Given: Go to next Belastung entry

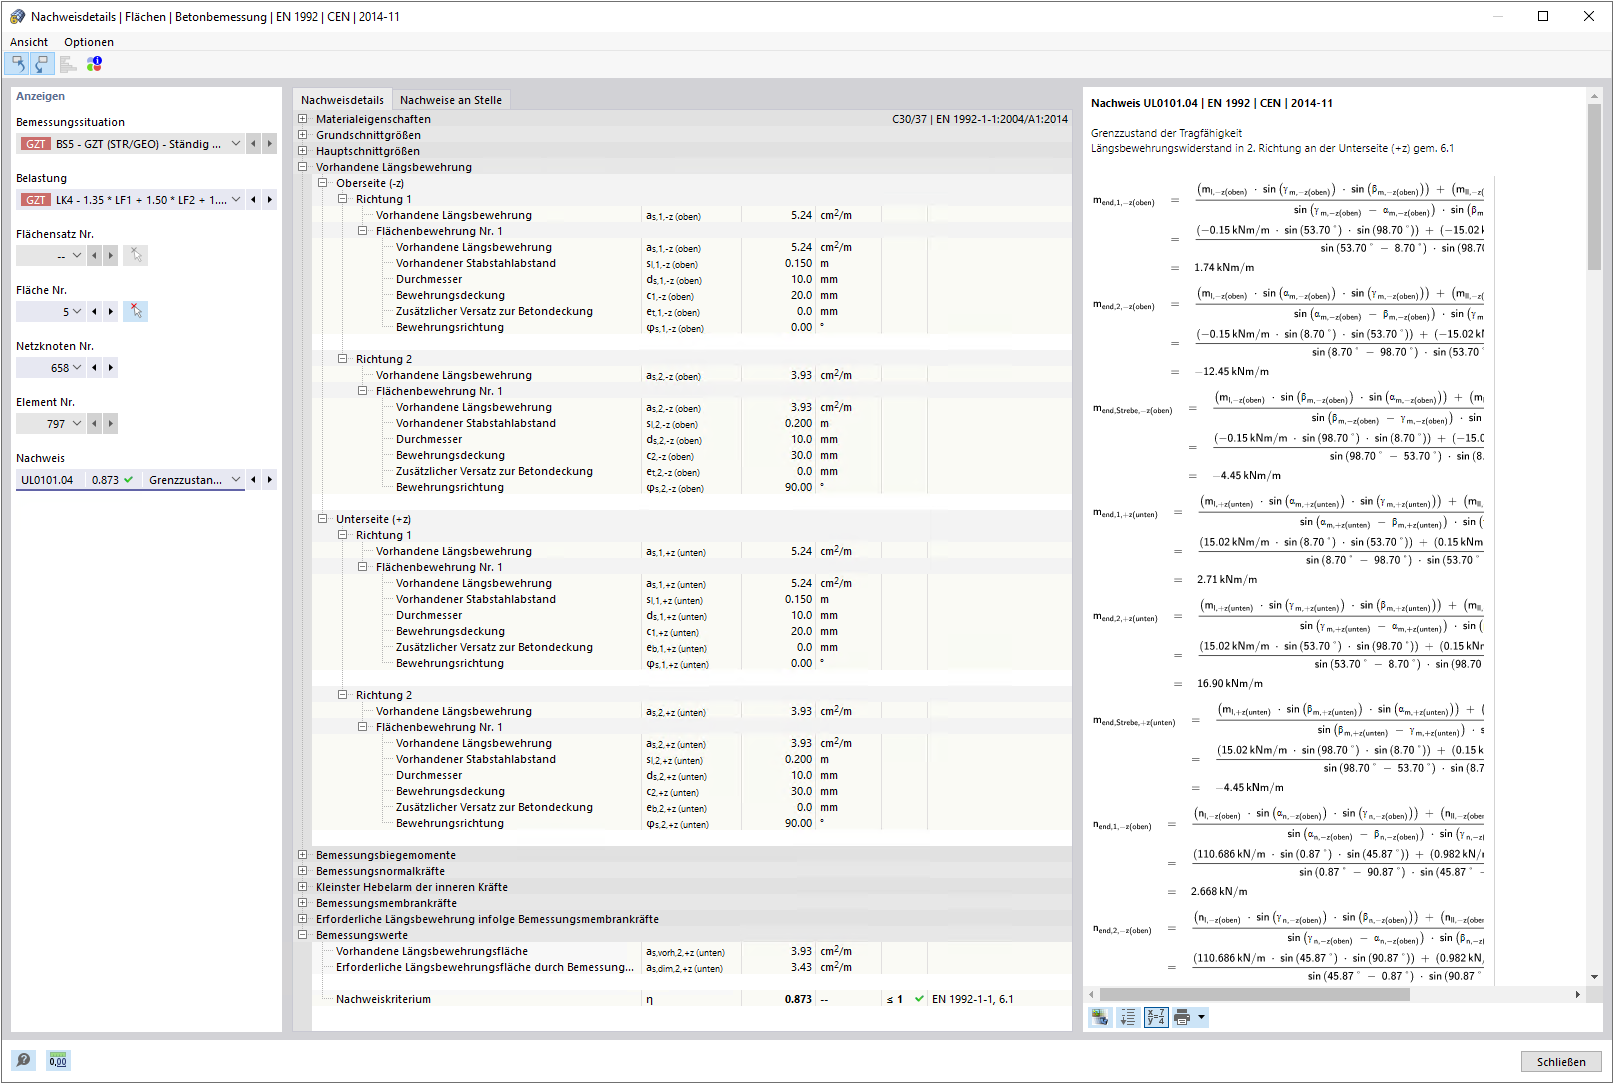Looking at the screenshot, I should point(270,200).
